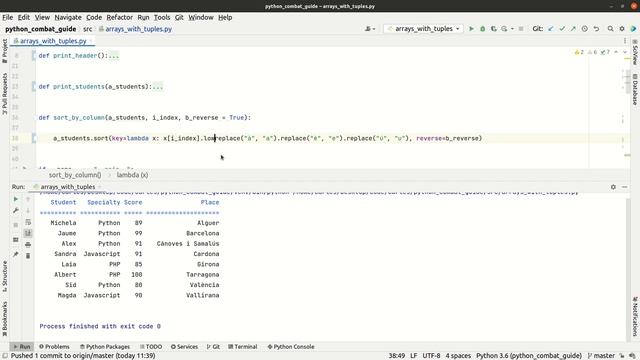This screenshot has width=640, height=360.
Task: Run with coverage from the toolbar
Action: click(x=493, y=29)
